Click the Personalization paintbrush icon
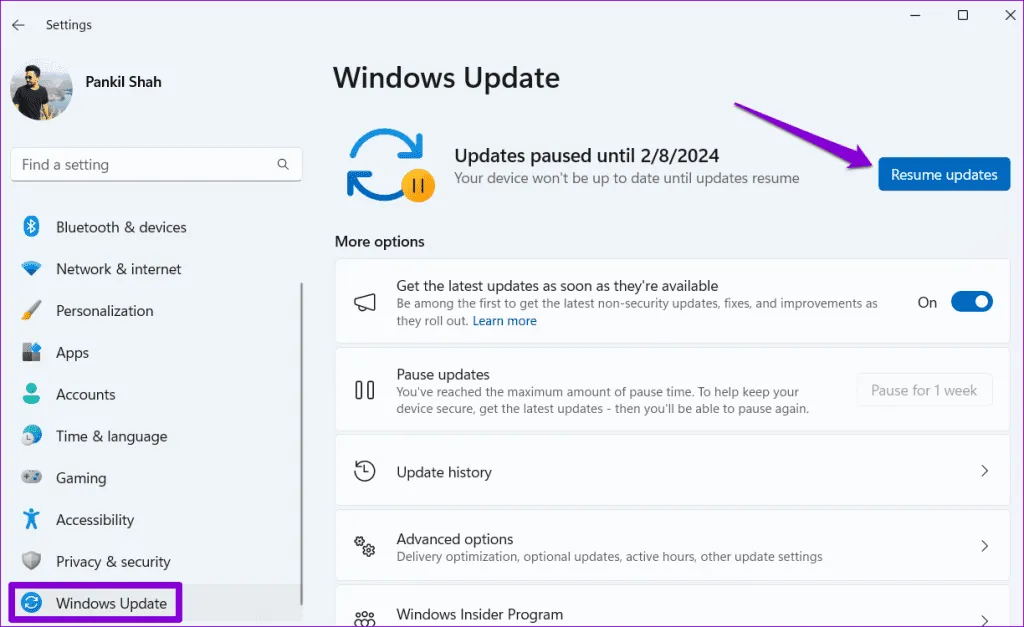 click(31, 311)
